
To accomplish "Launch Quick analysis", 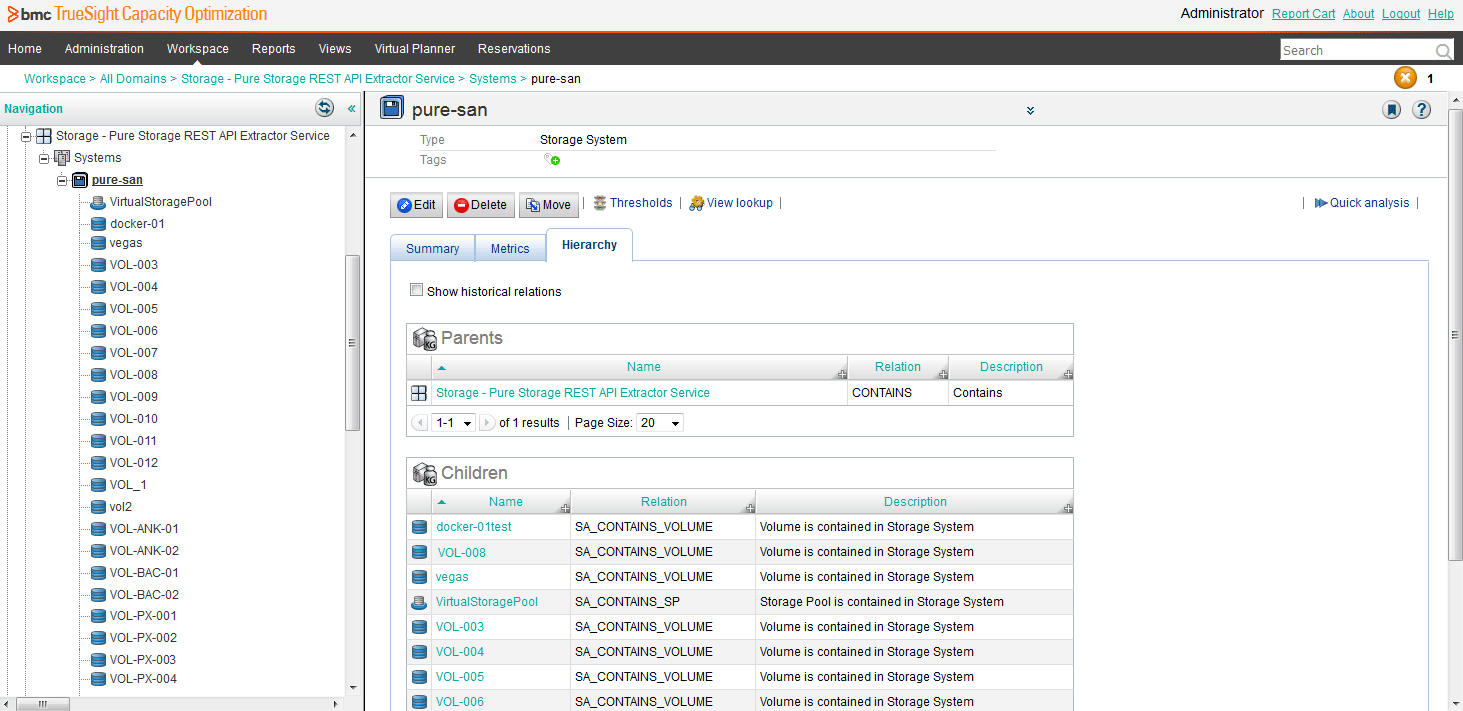I will [x=1362, y=203].
